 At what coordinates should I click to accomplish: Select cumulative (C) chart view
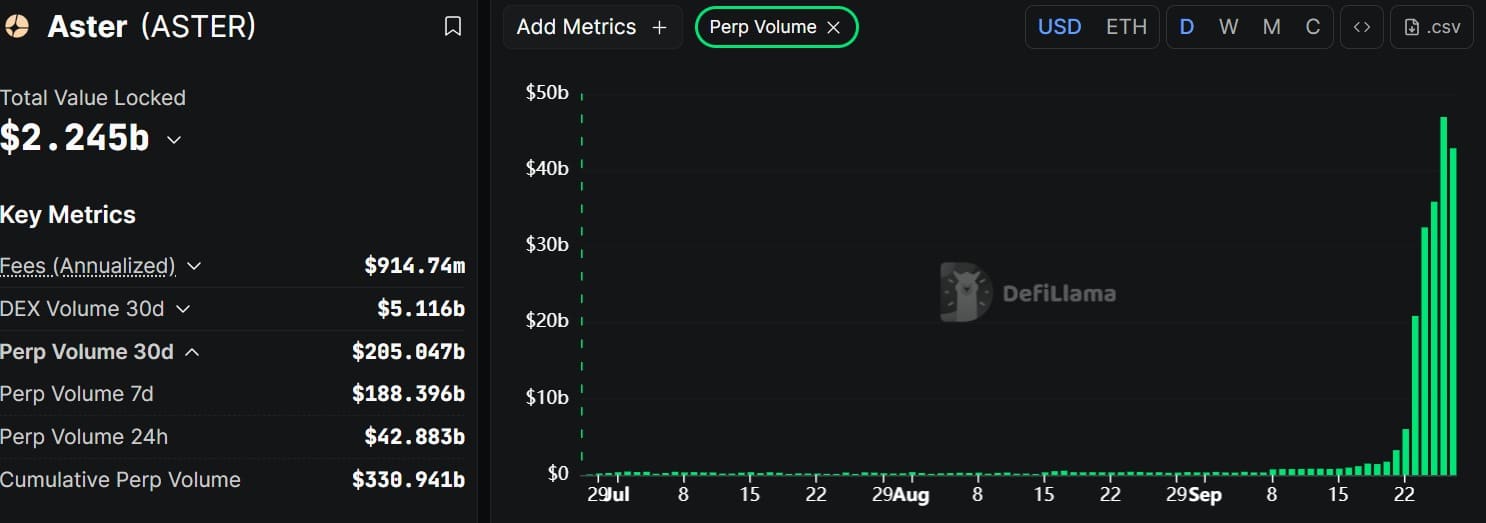(x=1313, y=27)
